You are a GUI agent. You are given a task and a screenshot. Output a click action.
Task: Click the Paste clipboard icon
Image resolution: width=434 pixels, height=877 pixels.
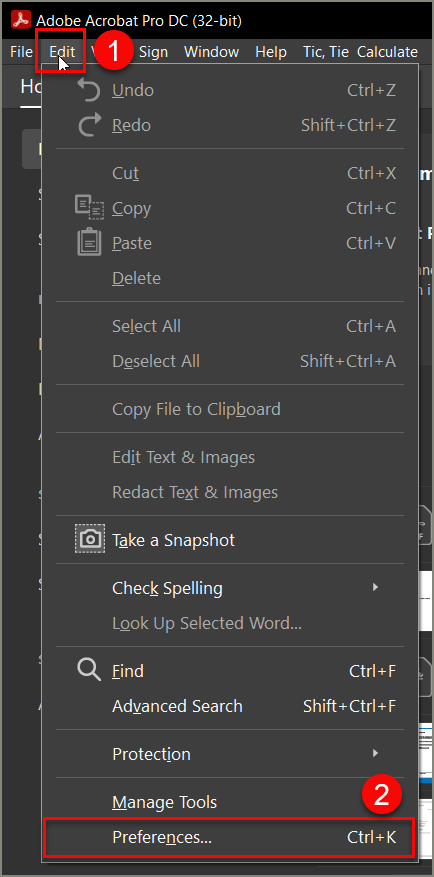point(89,243)
